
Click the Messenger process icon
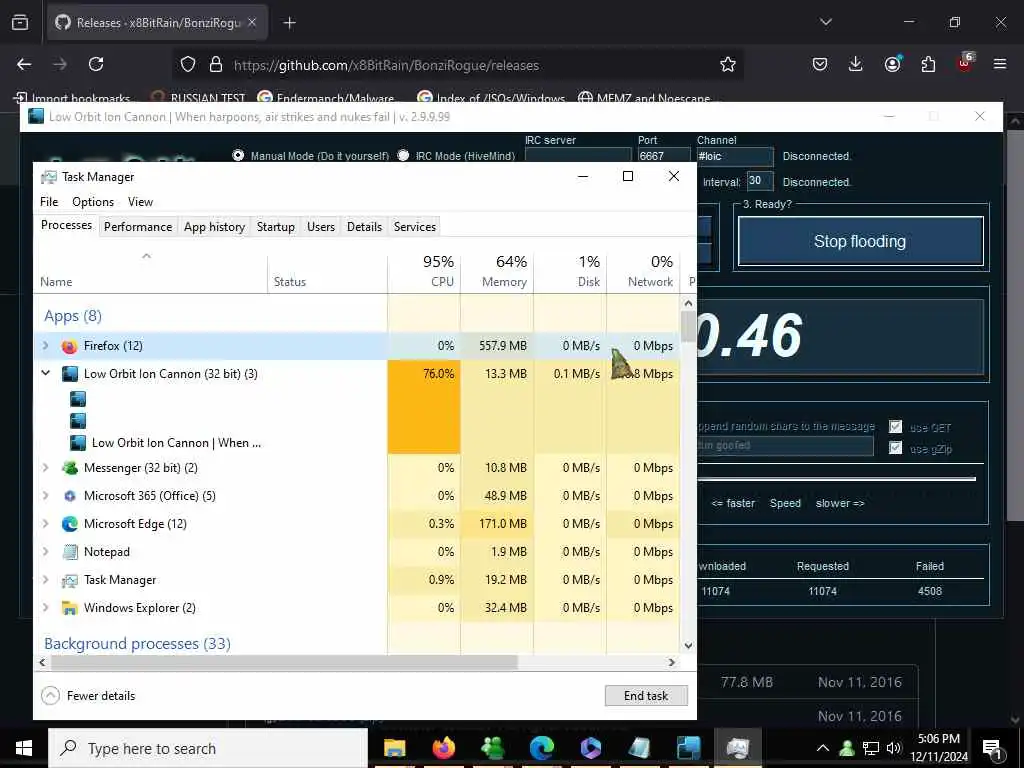(69, 468)
